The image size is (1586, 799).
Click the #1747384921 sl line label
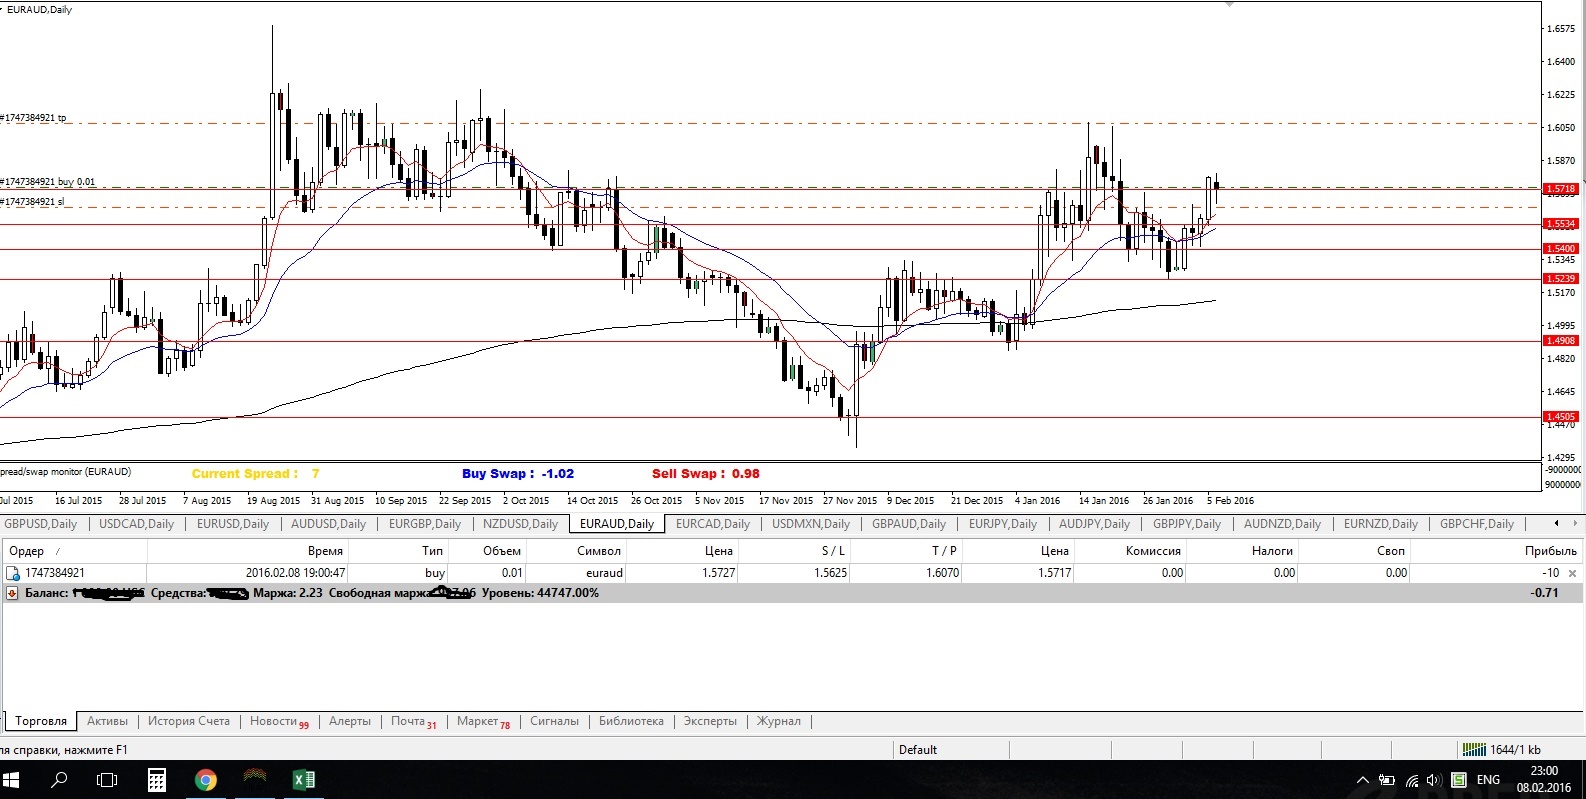click(32, 202)
